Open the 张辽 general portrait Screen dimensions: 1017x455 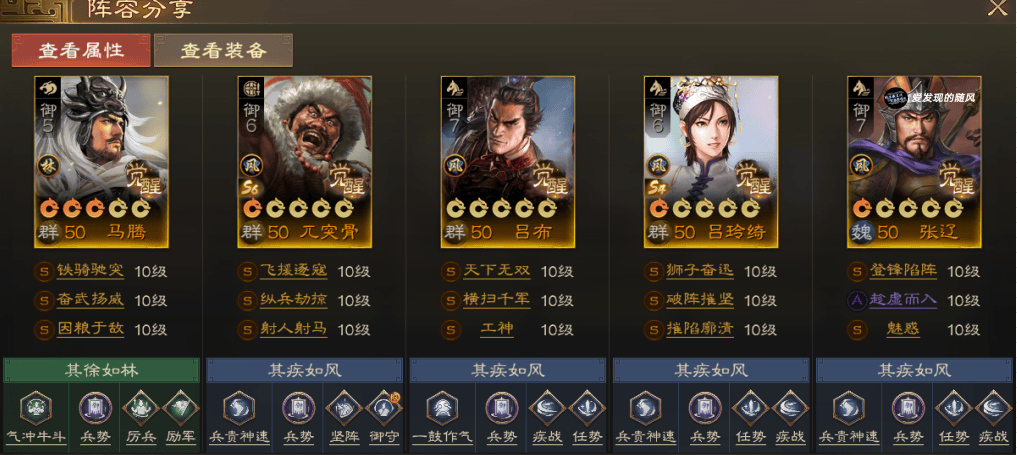pos(915,162)
